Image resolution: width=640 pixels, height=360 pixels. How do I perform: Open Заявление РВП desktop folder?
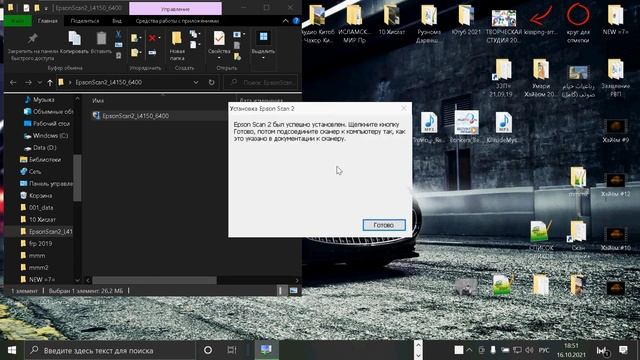(616, 78)
